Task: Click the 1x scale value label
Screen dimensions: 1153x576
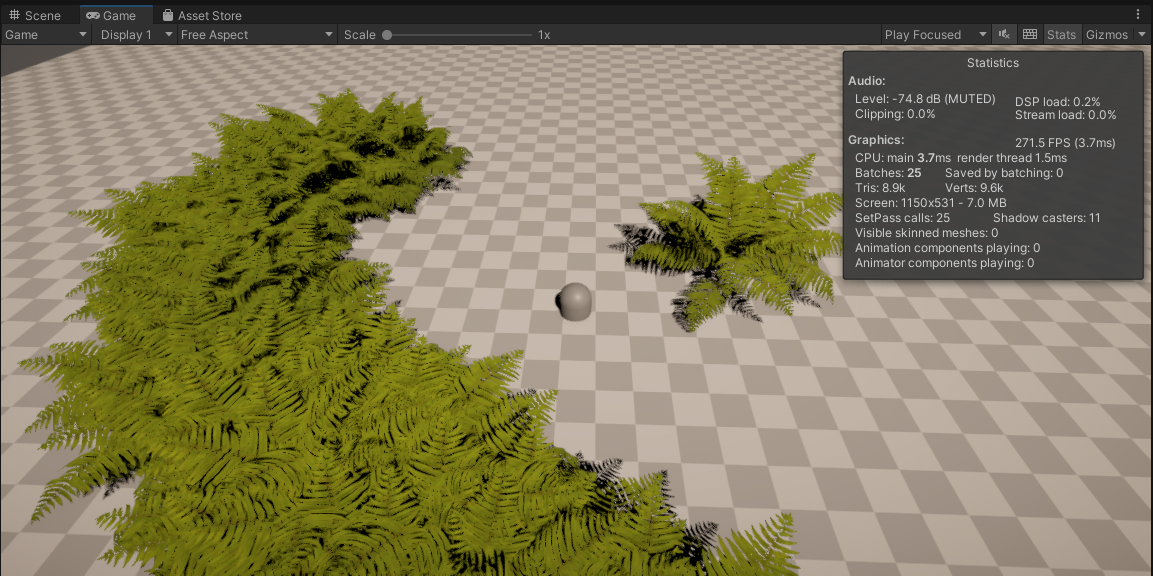Action: (544, 35)
